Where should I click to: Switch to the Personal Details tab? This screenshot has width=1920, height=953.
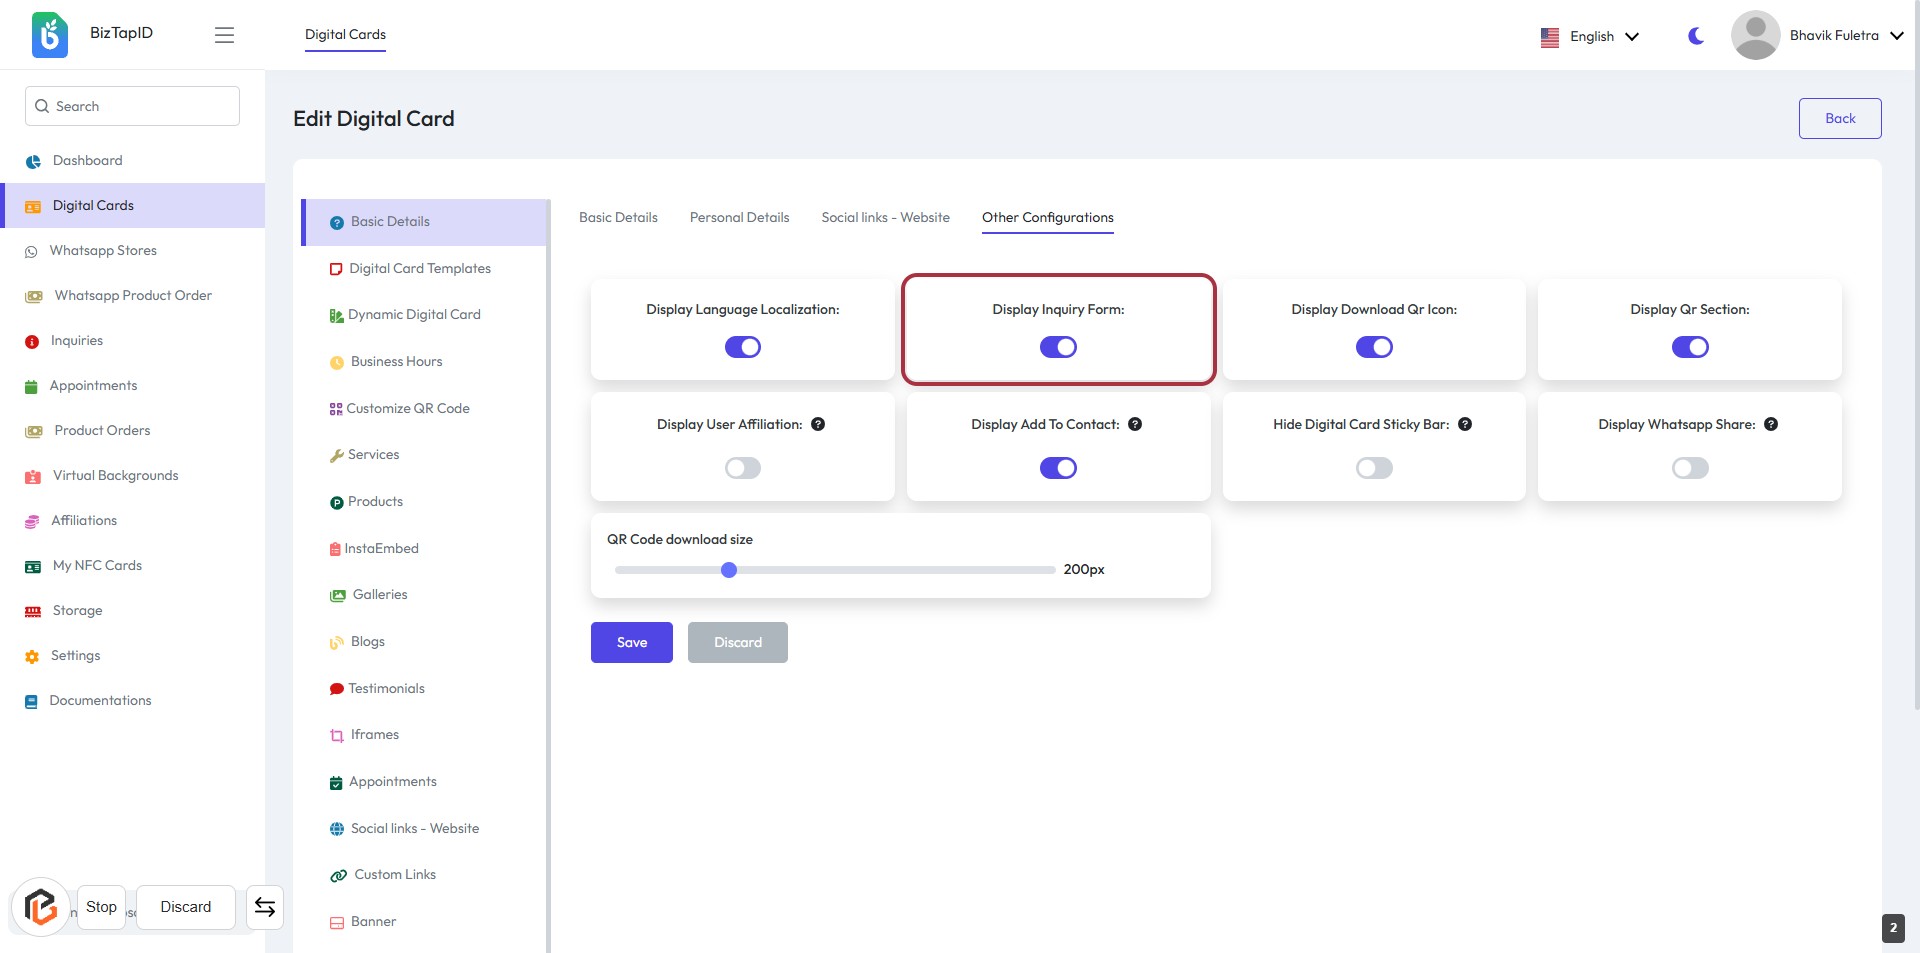click(739, 217)
